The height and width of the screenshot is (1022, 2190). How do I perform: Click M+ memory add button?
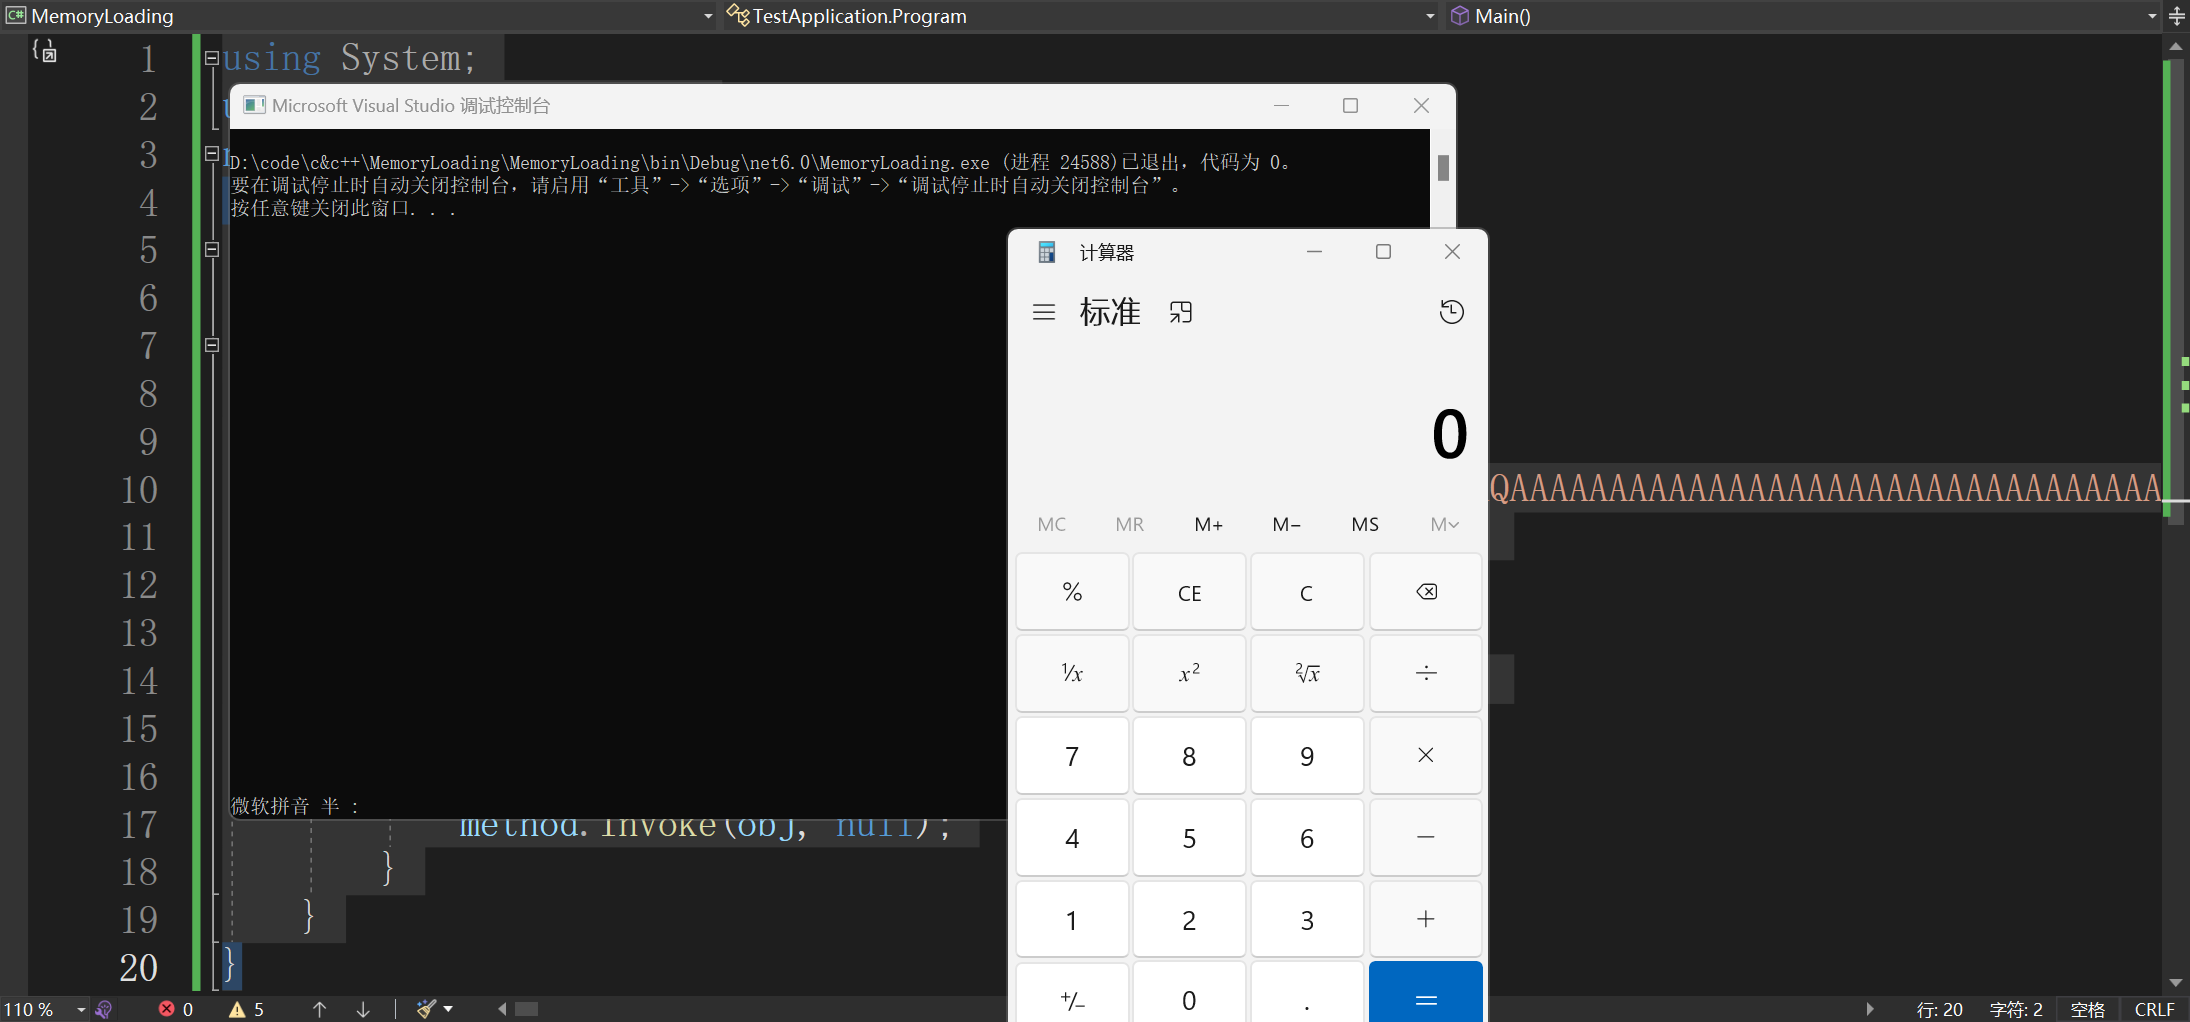point(1208,524)
